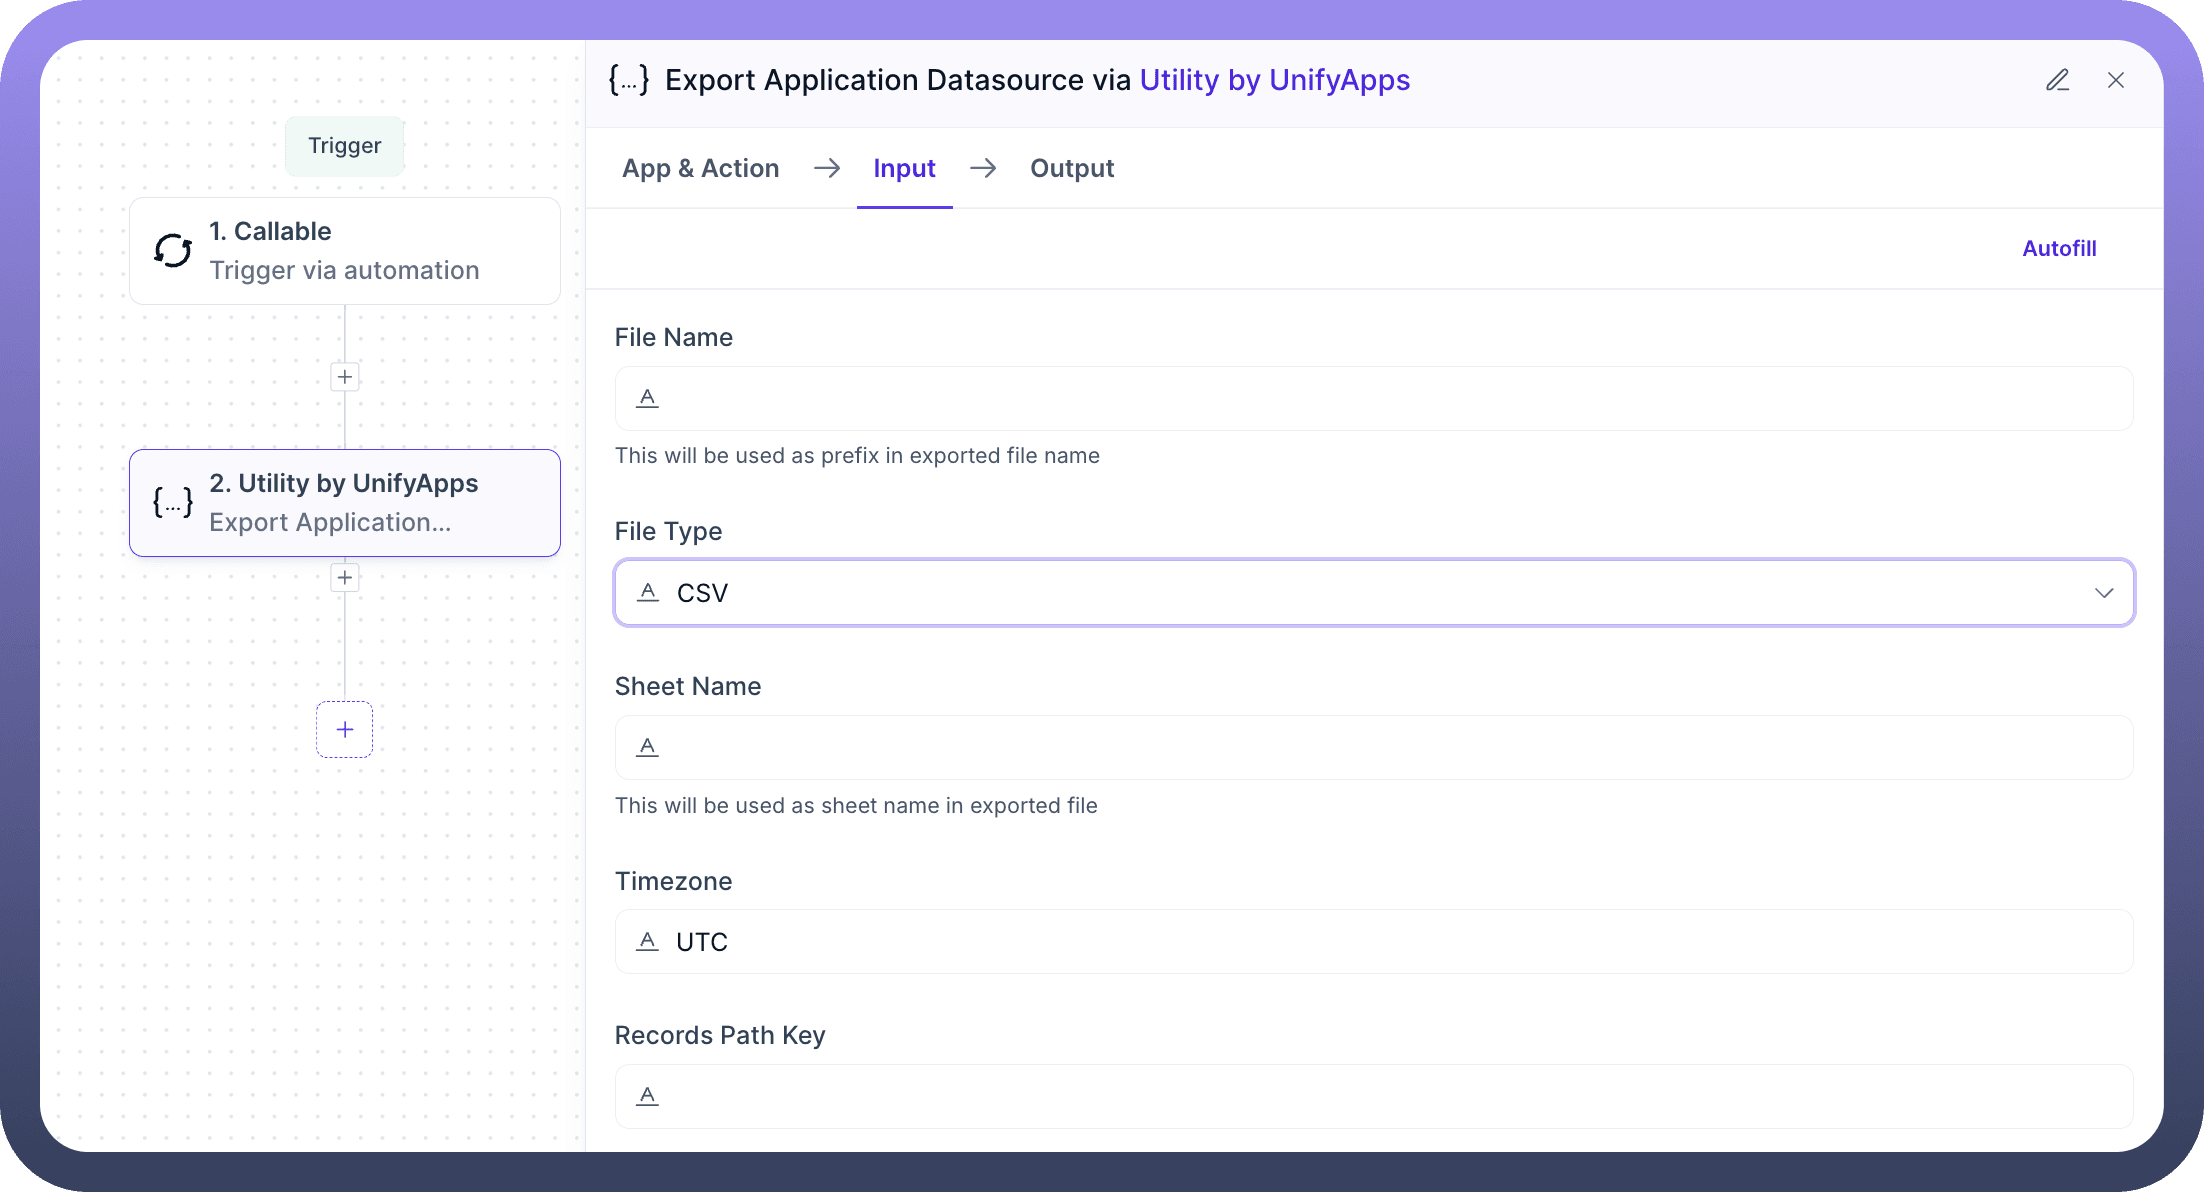This screenshot has height=1192, width=2204.
Task: Click the Autofill link
Action: tap(2059, 248)
